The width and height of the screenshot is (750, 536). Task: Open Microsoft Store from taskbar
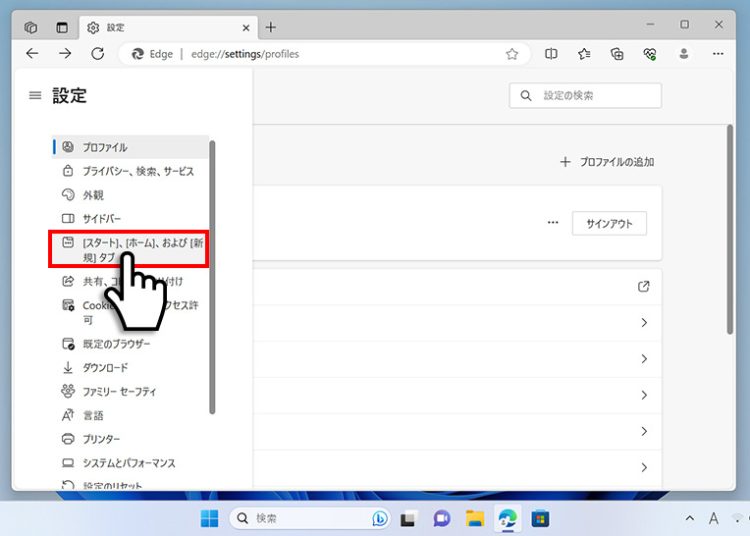540,518
